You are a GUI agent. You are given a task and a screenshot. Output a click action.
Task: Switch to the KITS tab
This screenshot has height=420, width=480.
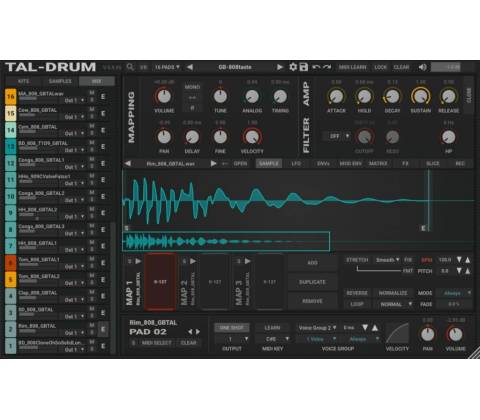point(23,81)
